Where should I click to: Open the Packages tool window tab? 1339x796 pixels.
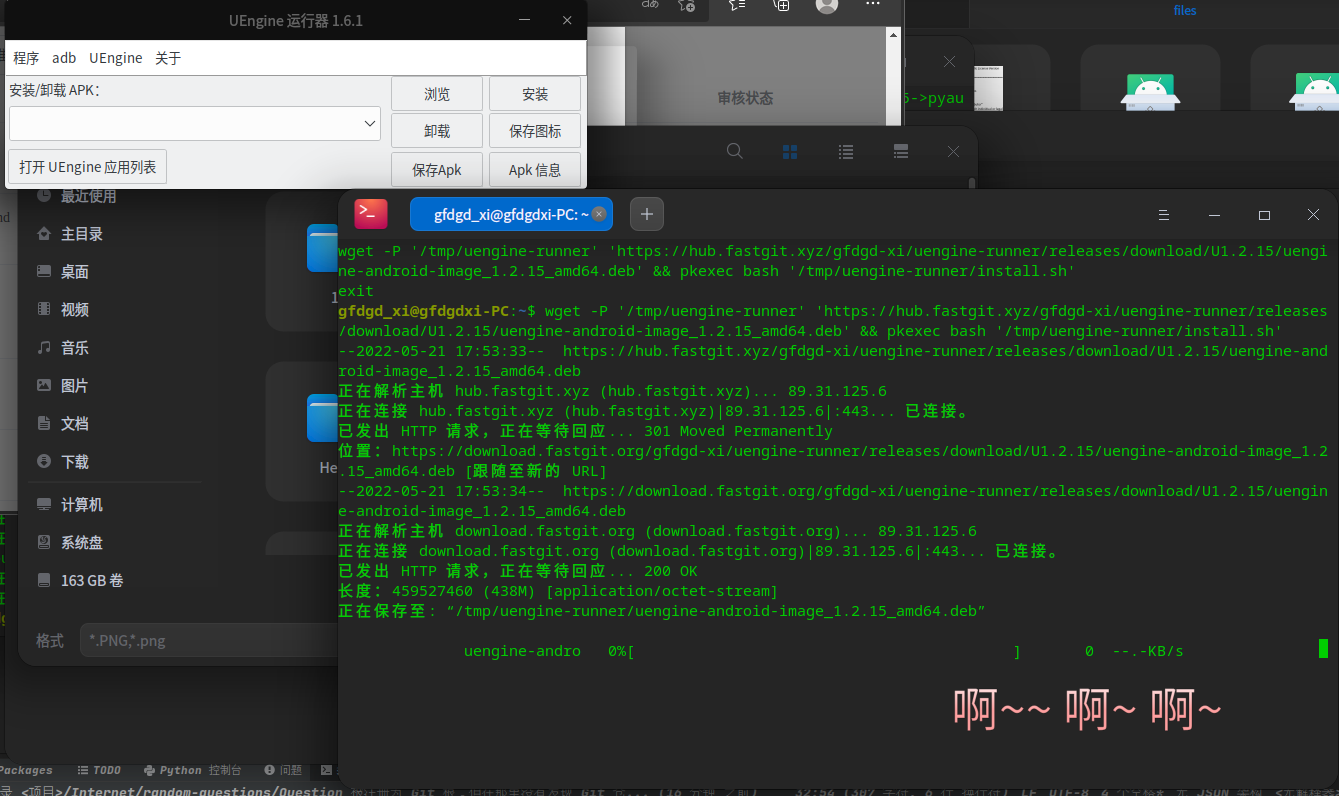[26, 770]
